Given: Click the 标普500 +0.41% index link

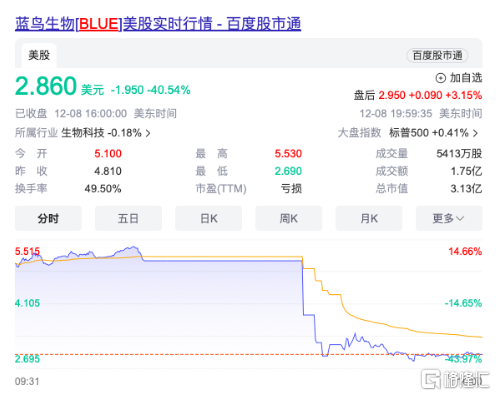Looking at the screenshot, I should [x=429, y=133].
